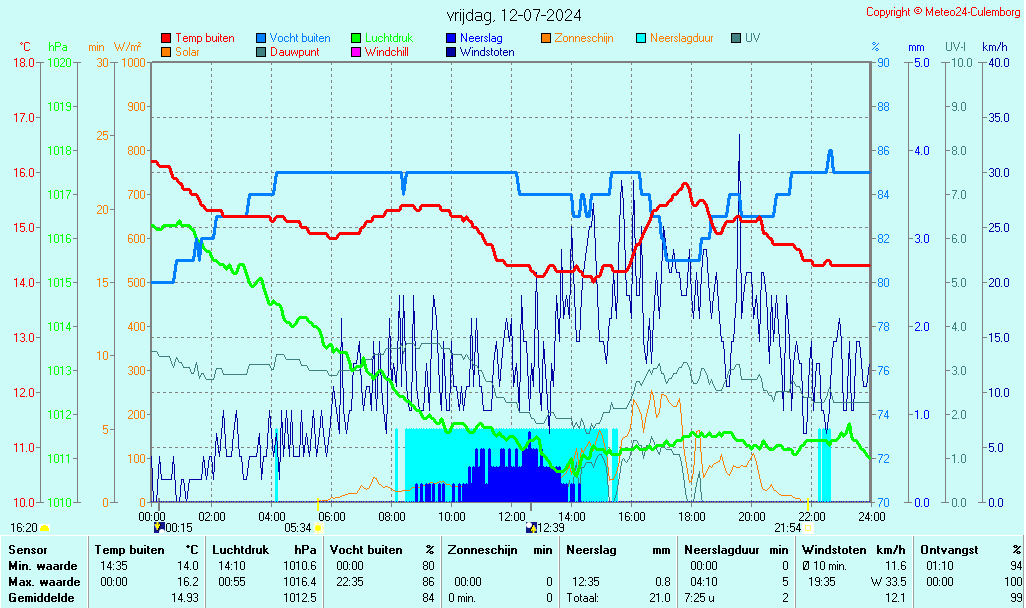Click the green Luchtdruk legend square
1026x608 pixels.
[356, 38]
